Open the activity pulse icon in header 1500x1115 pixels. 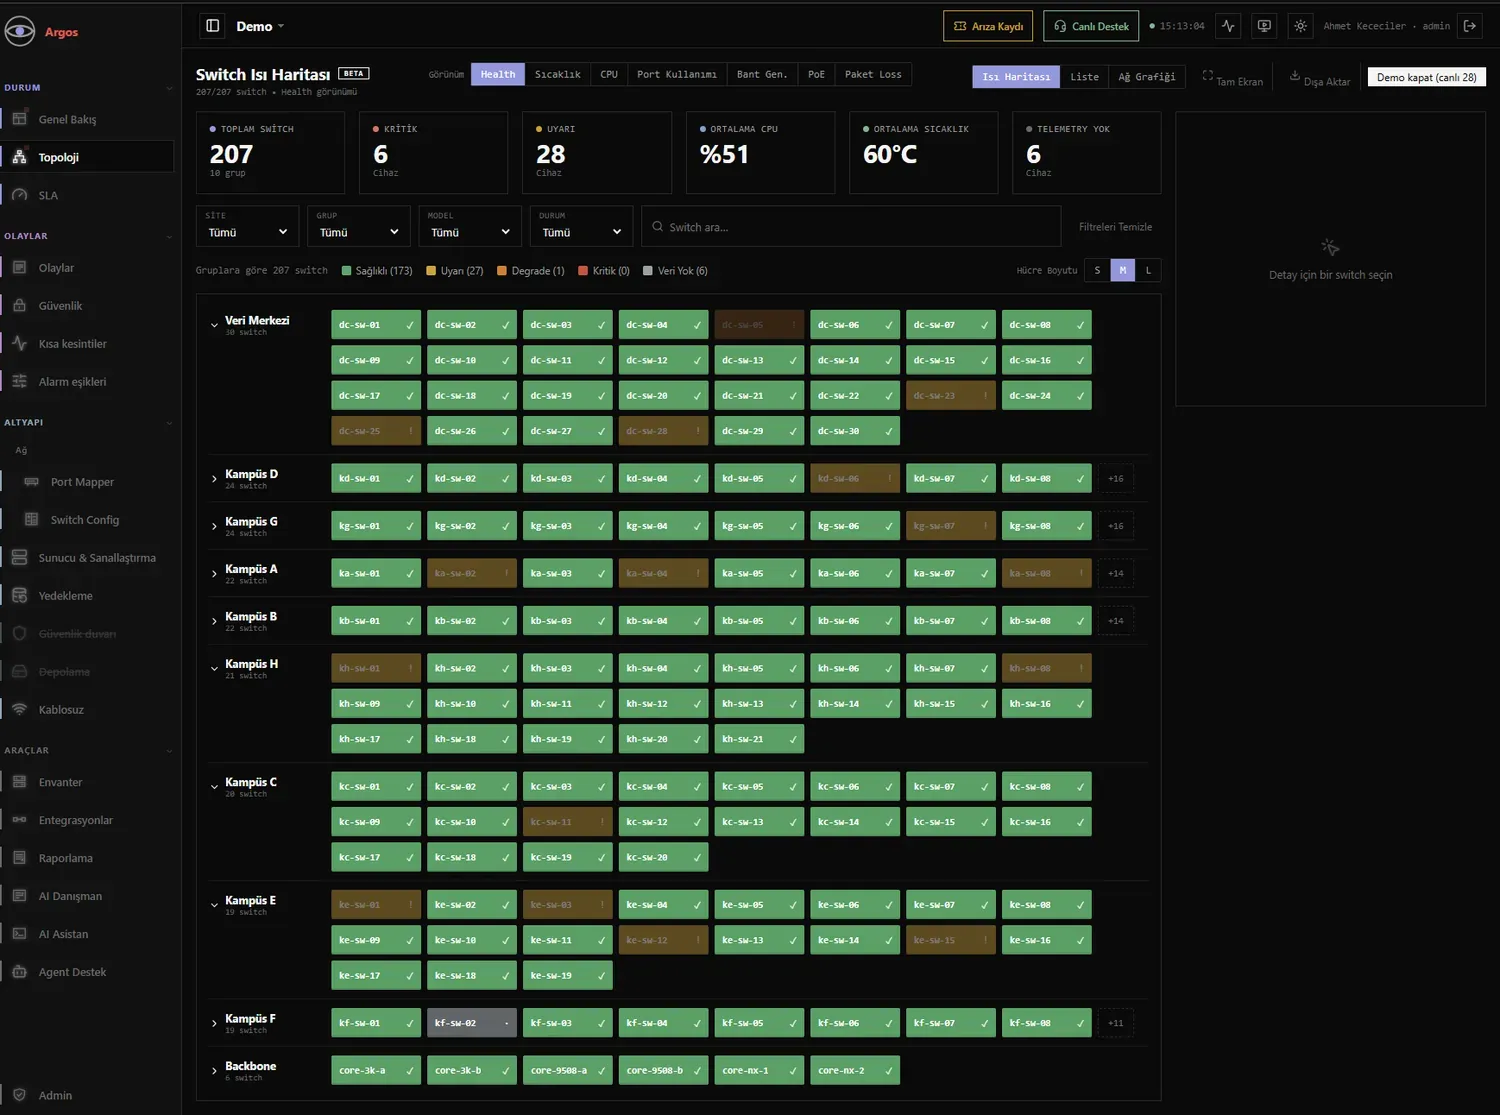click(1228, 26)
